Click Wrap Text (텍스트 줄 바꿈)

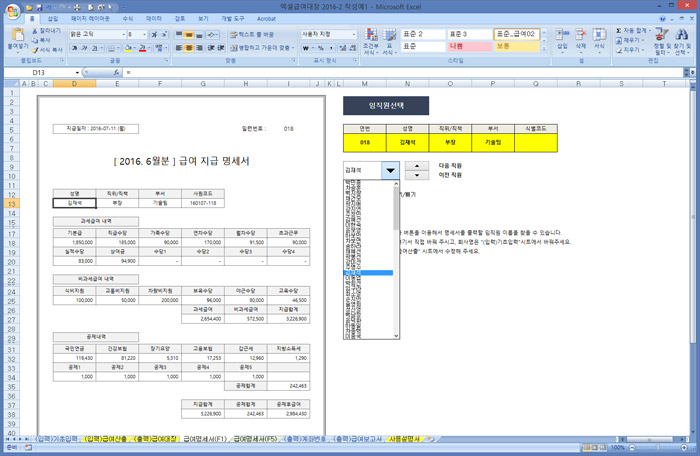coord(252,34)
